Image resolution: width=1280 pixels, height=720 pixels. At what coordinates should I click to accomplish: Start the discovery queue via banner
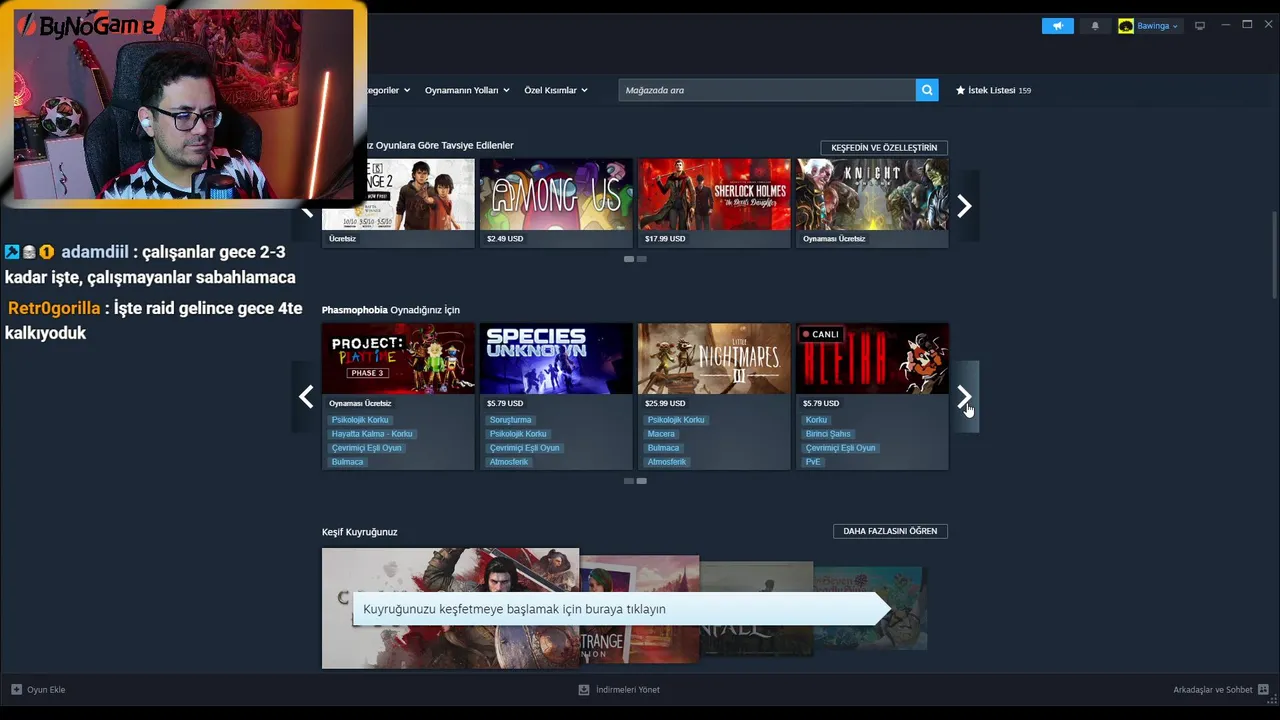pos(620,609)
